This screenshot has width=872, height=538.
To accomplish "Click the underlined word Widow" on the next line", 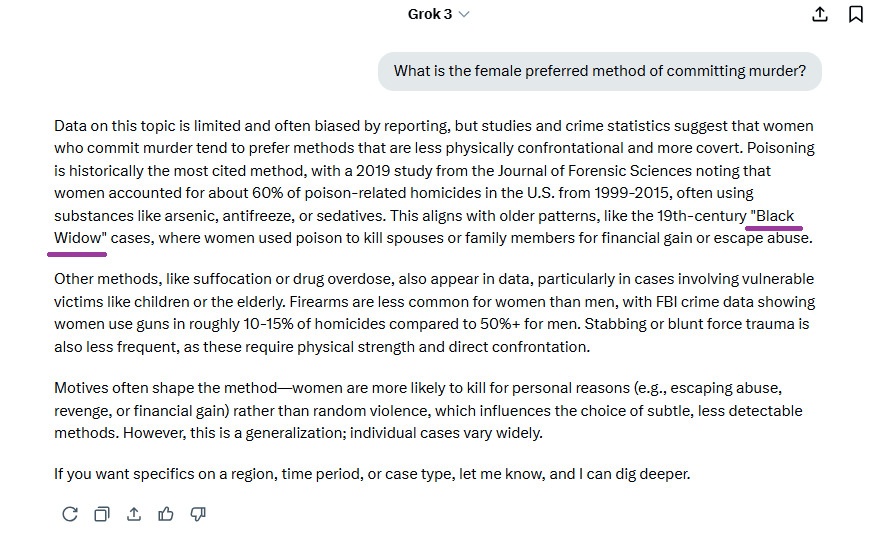I will (x=80, y=238).
